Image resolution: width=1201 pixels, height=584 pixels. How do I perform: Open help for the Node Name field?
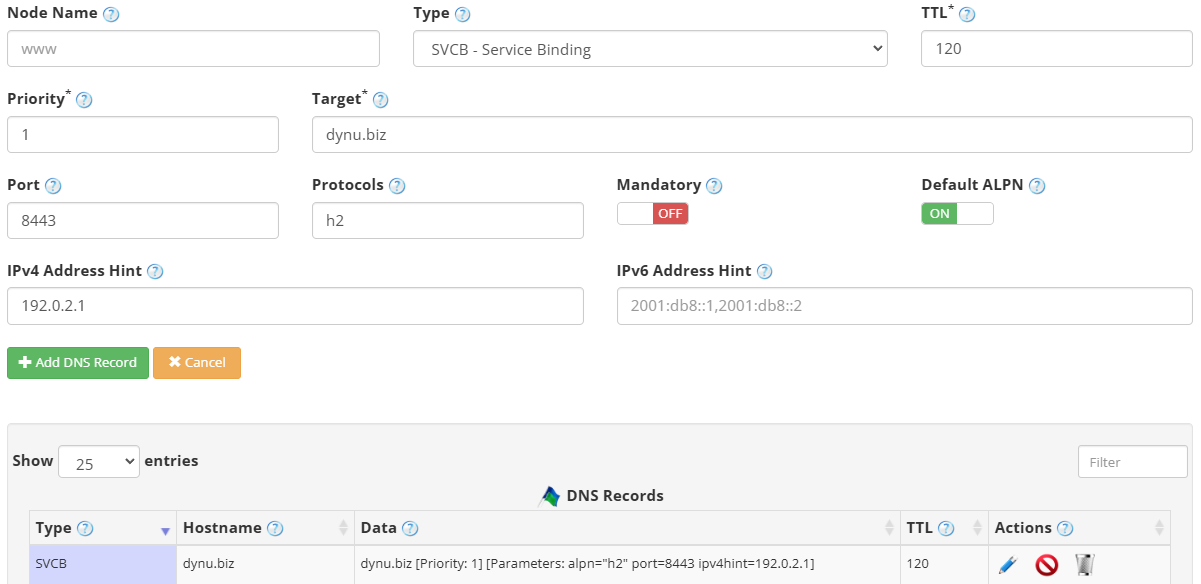click(x=109, y=13)
